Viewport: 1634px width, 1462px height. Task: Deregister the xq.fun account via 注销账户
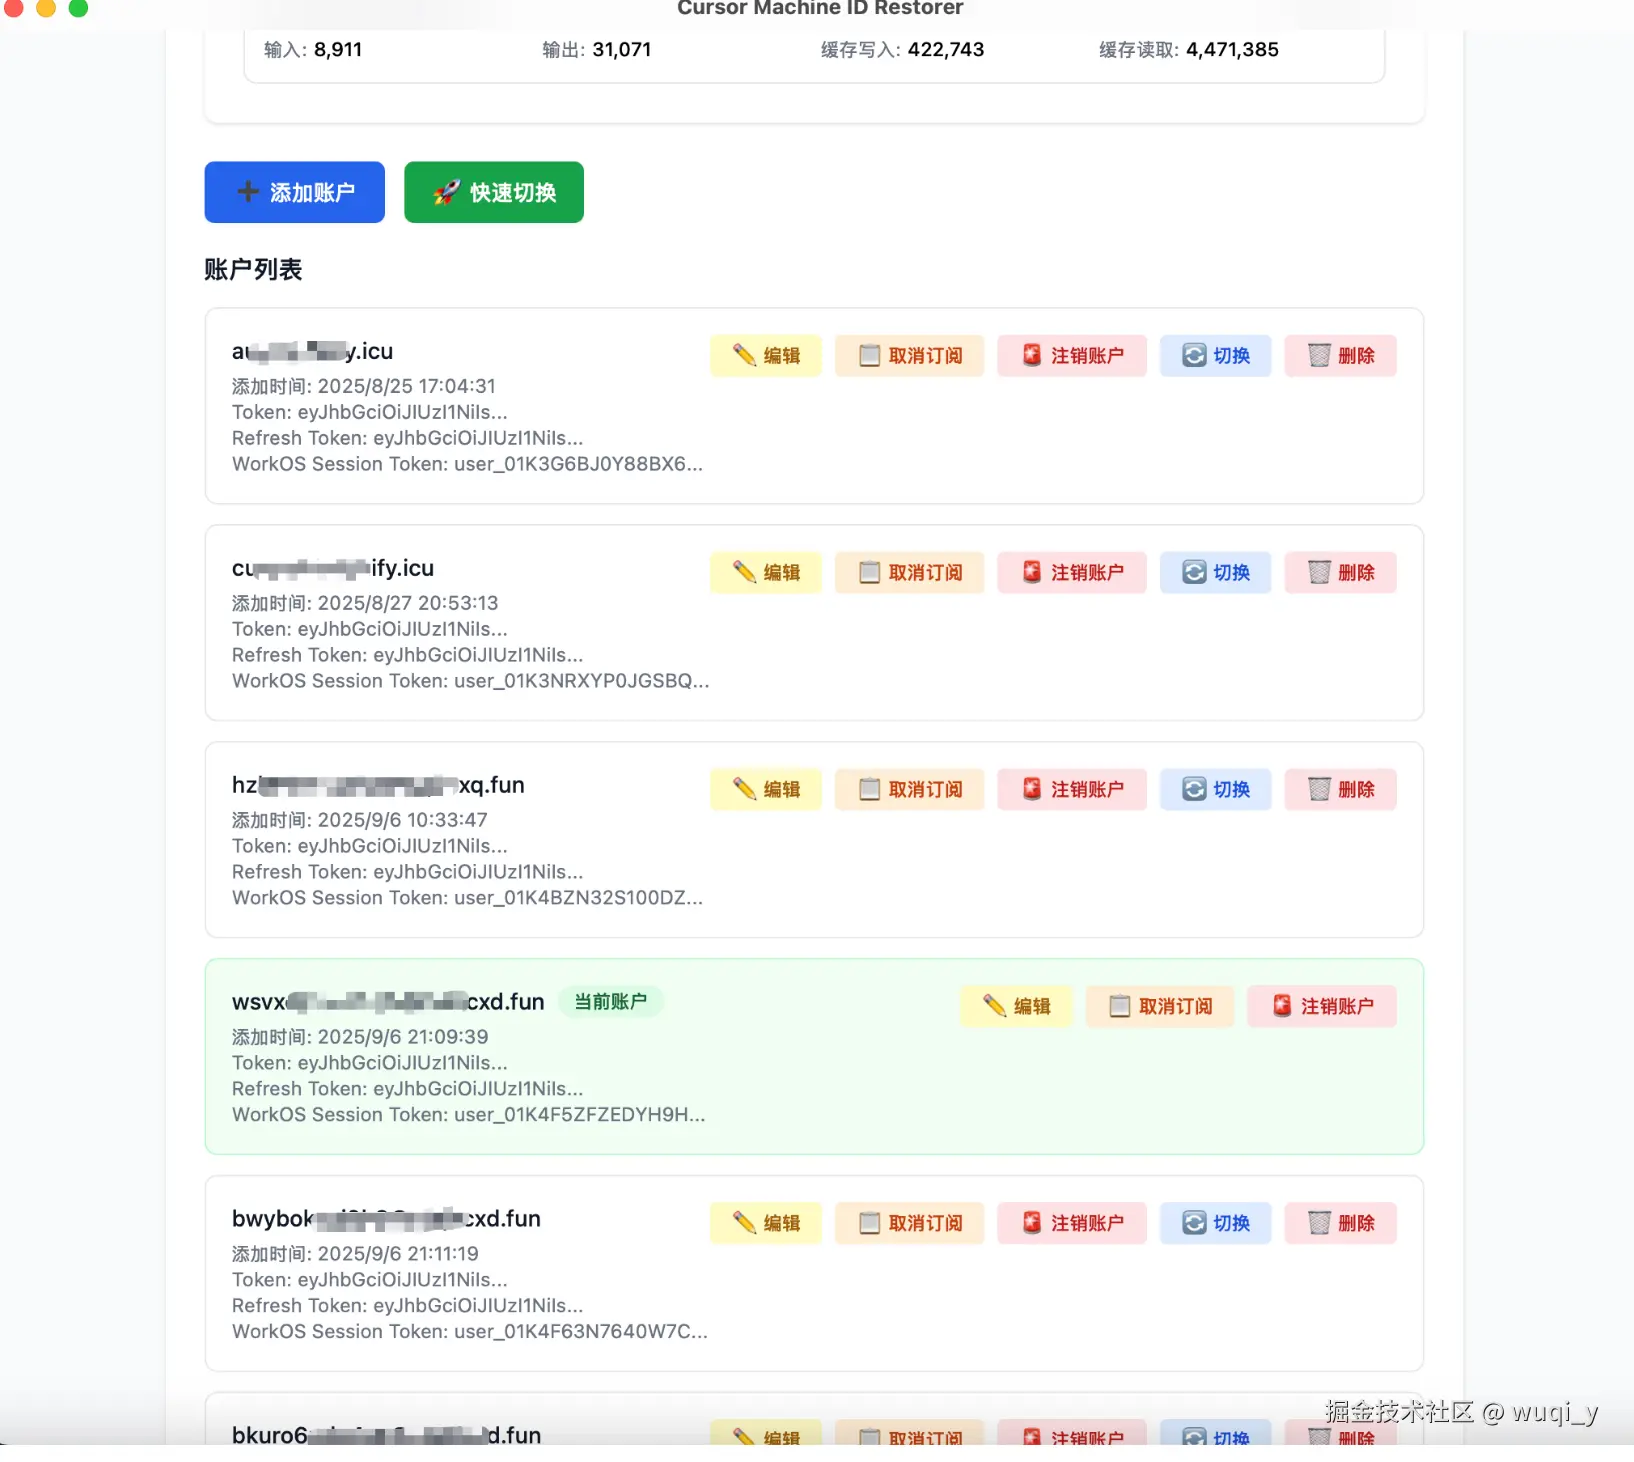[x=1072, y=790]
